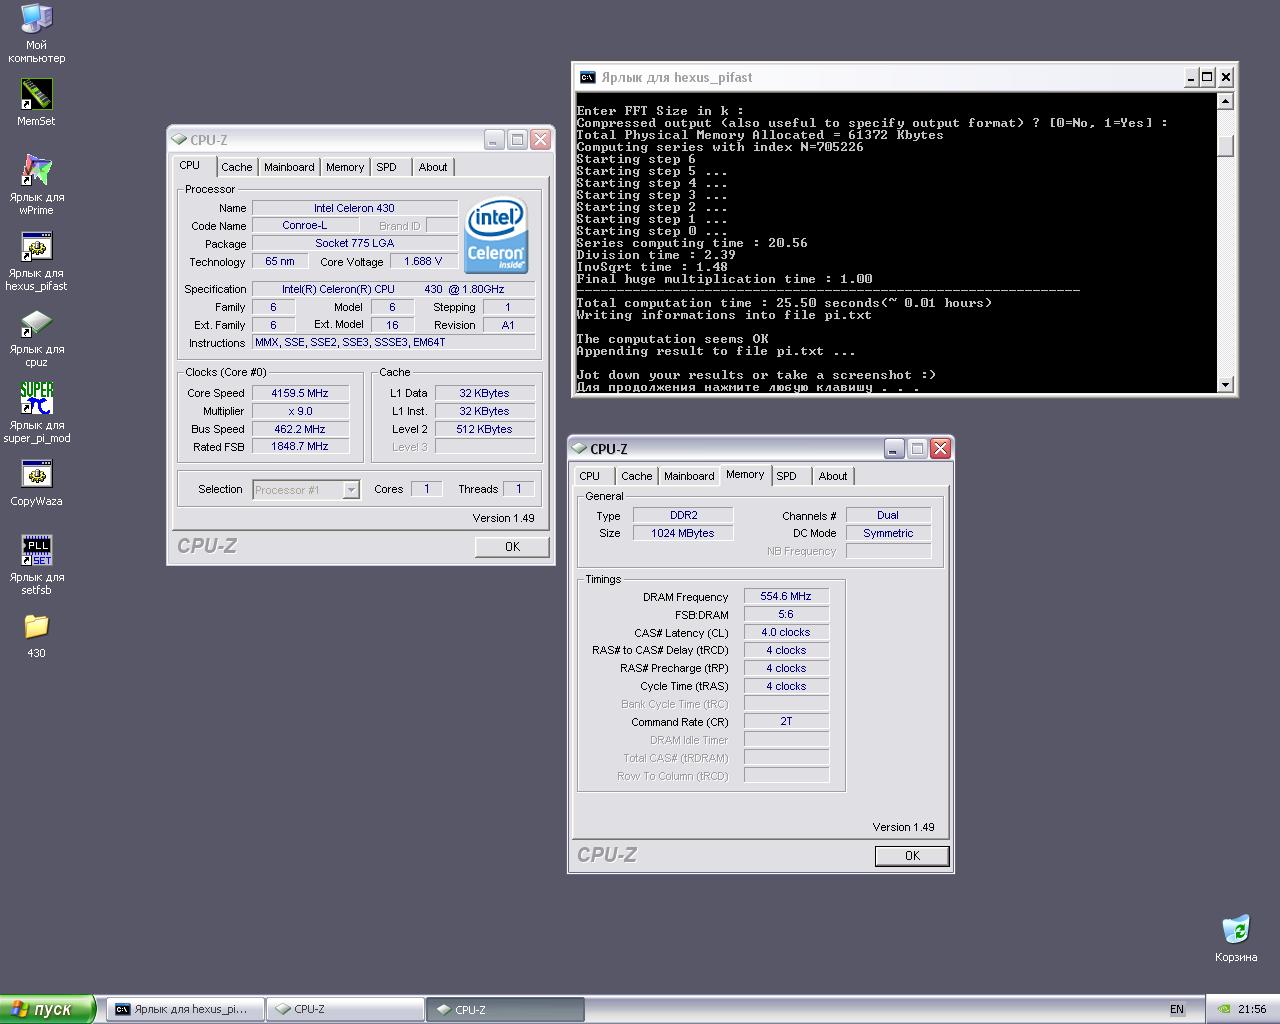The width and height of the screenshot is (1280, 1024).
Task: Select the super_pi_mod shortcut icon
Action: 36,398
